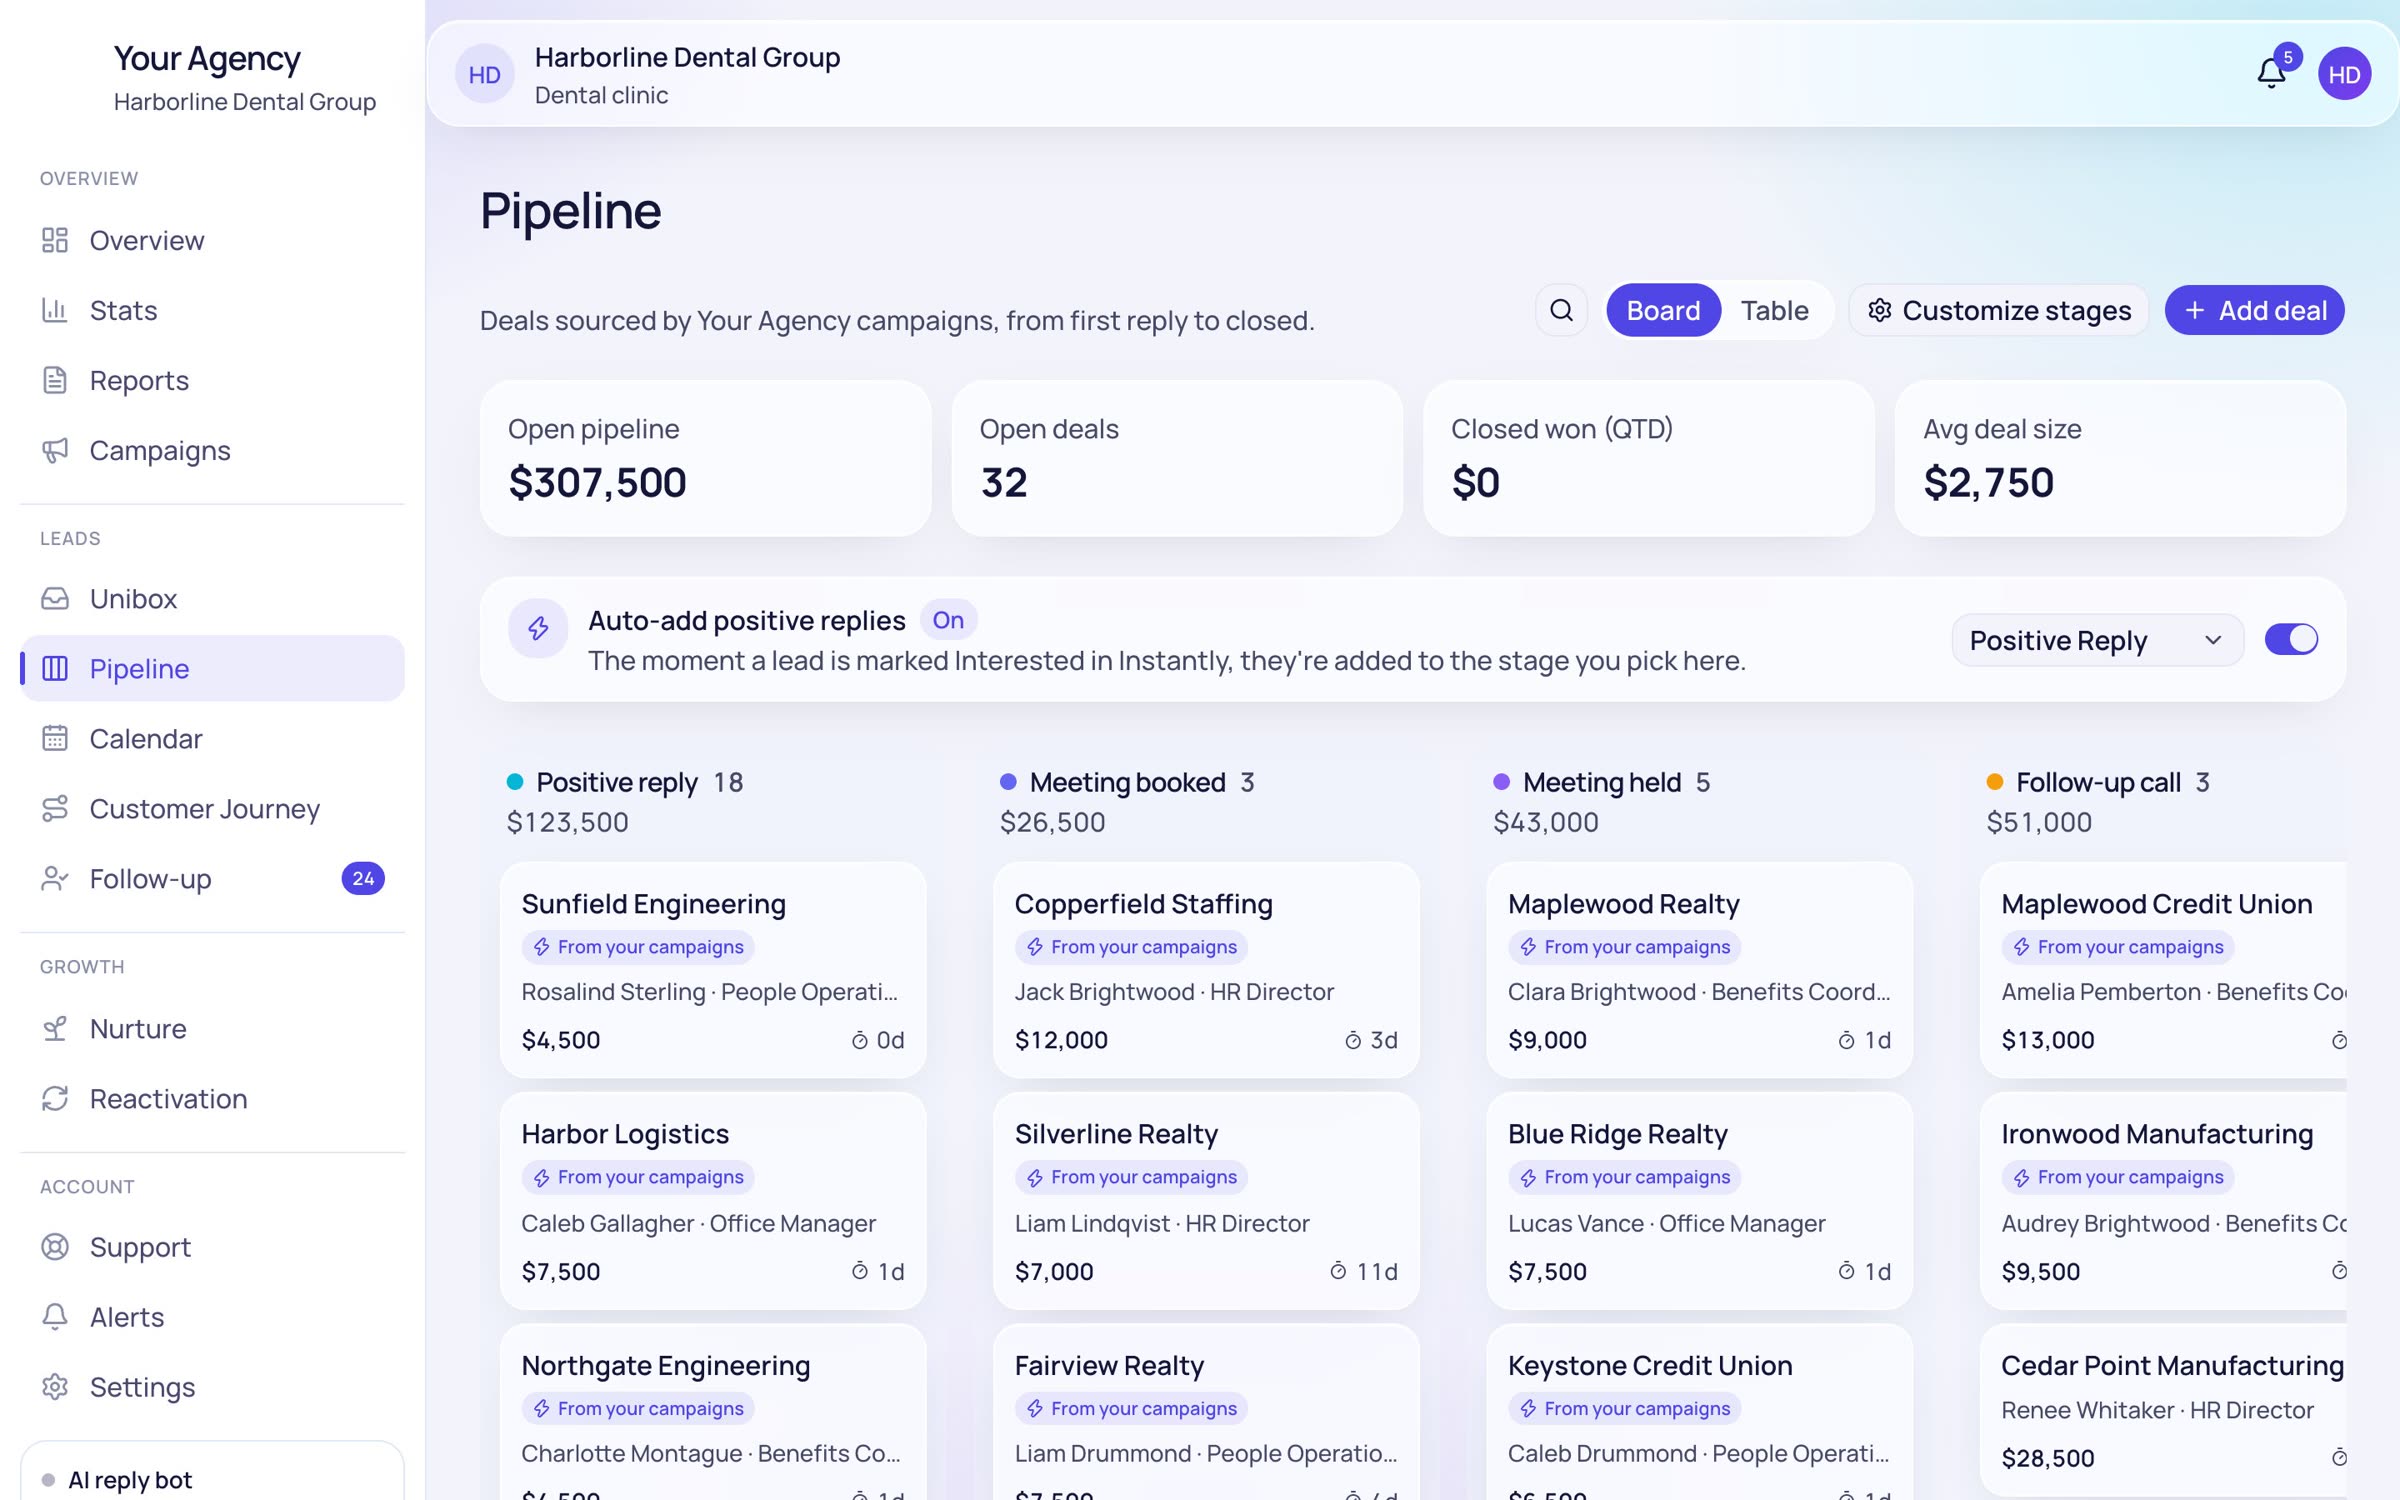The image size is (2400, 1500).
Task: Open the HD profile avatar at top right
Action: pyautogui.click(x=2344, y=74)
